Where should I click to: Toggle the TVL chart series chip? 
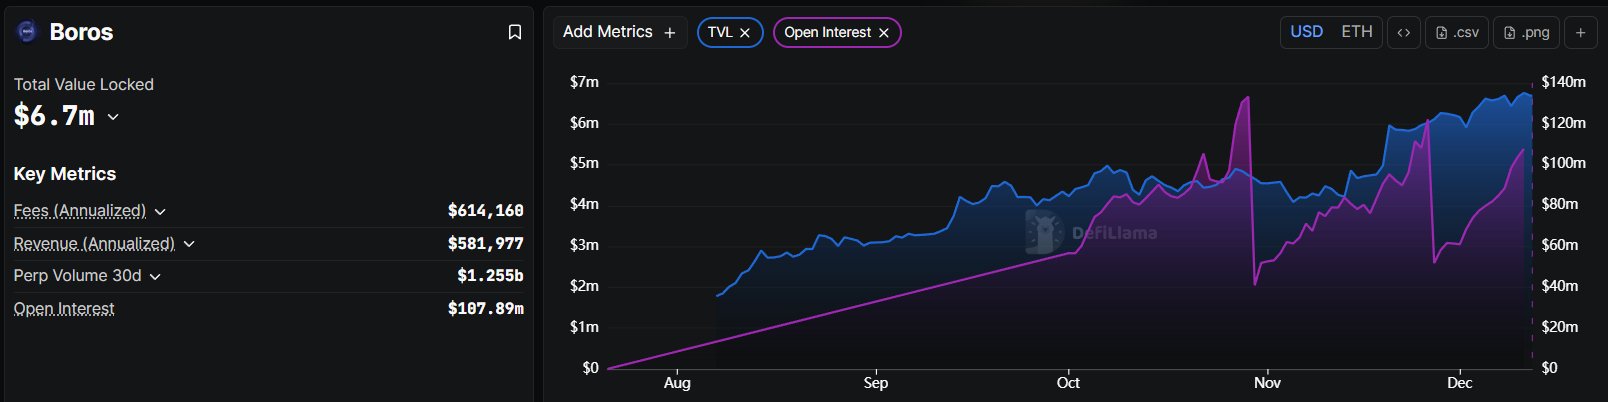pos(720,33)
